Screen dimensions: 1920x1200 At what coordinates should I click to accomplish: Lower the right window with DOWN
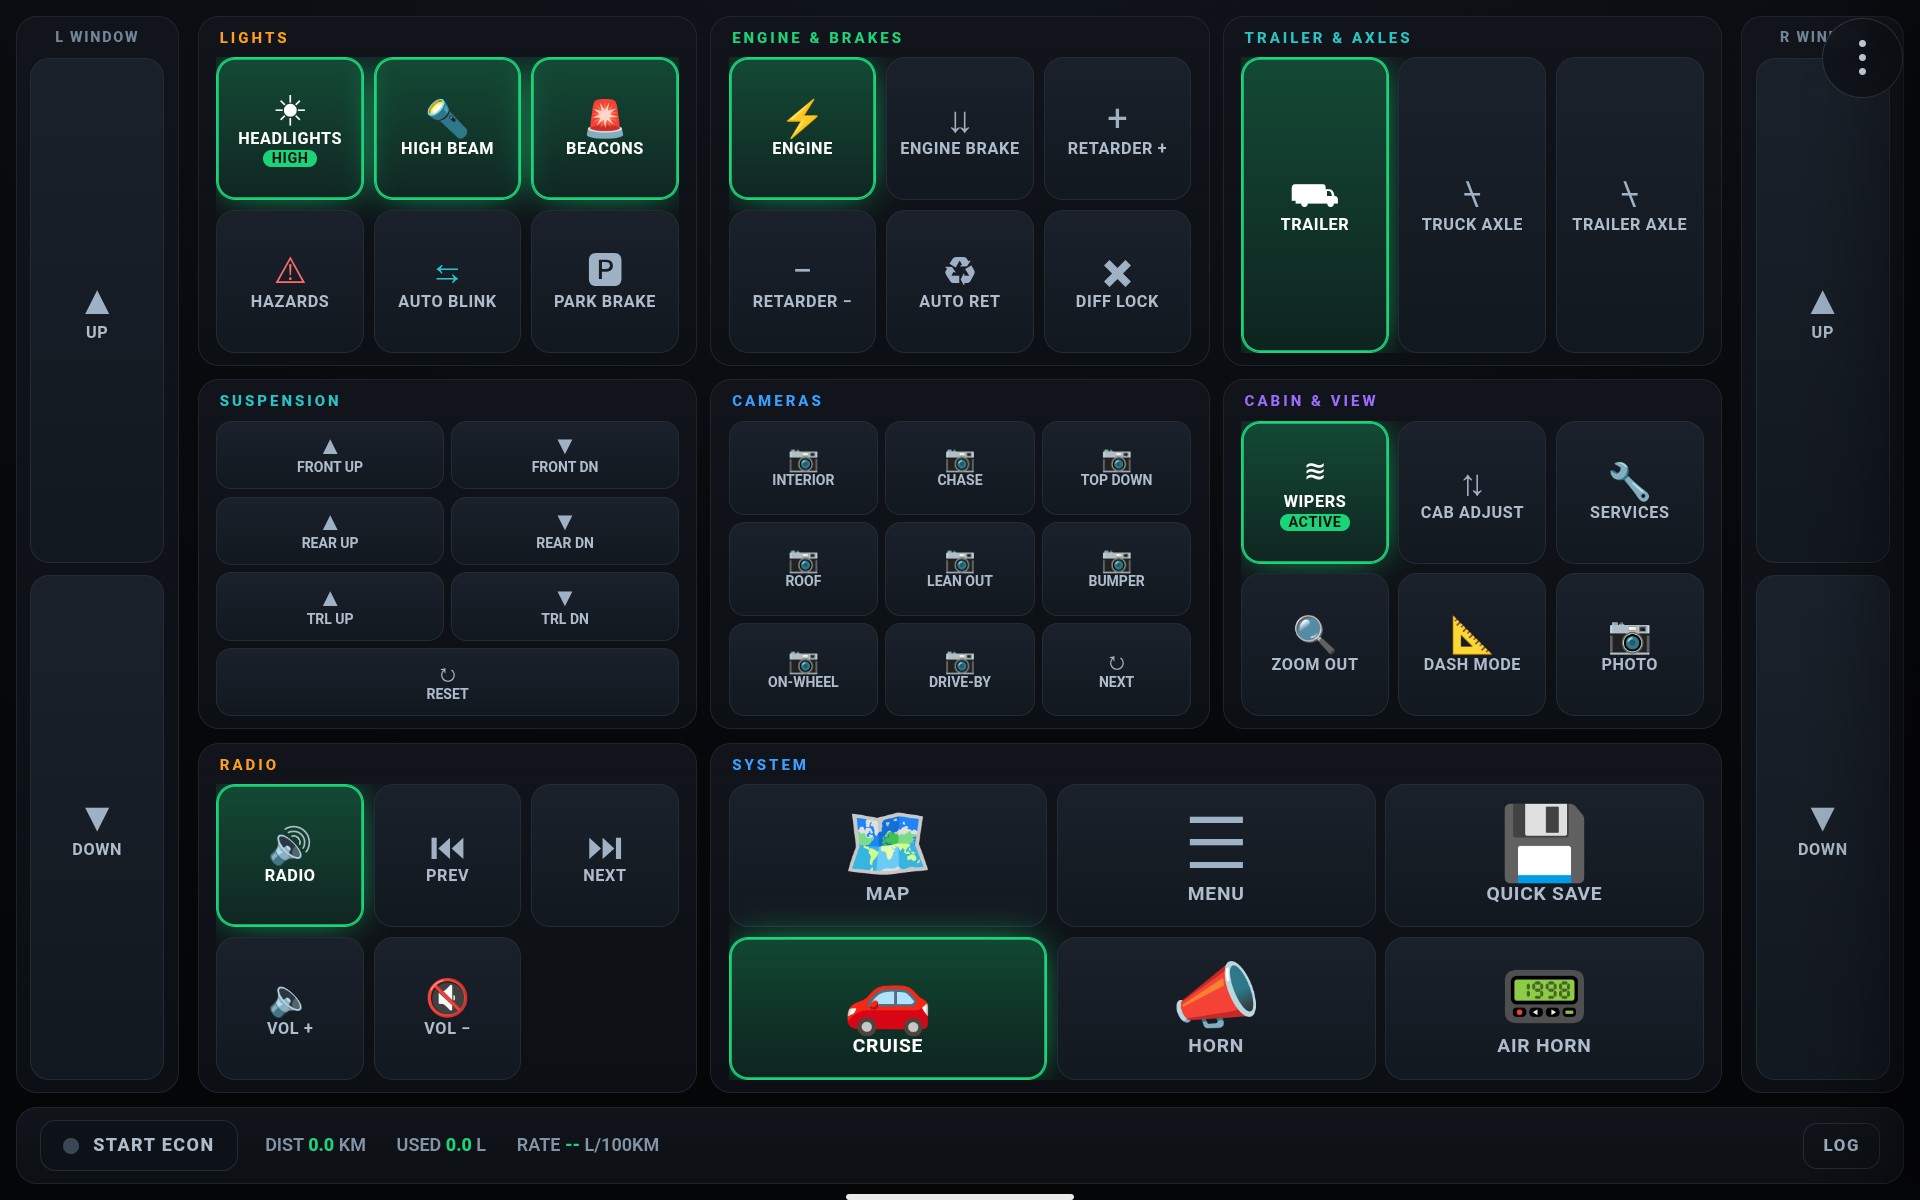point(1822,827)
